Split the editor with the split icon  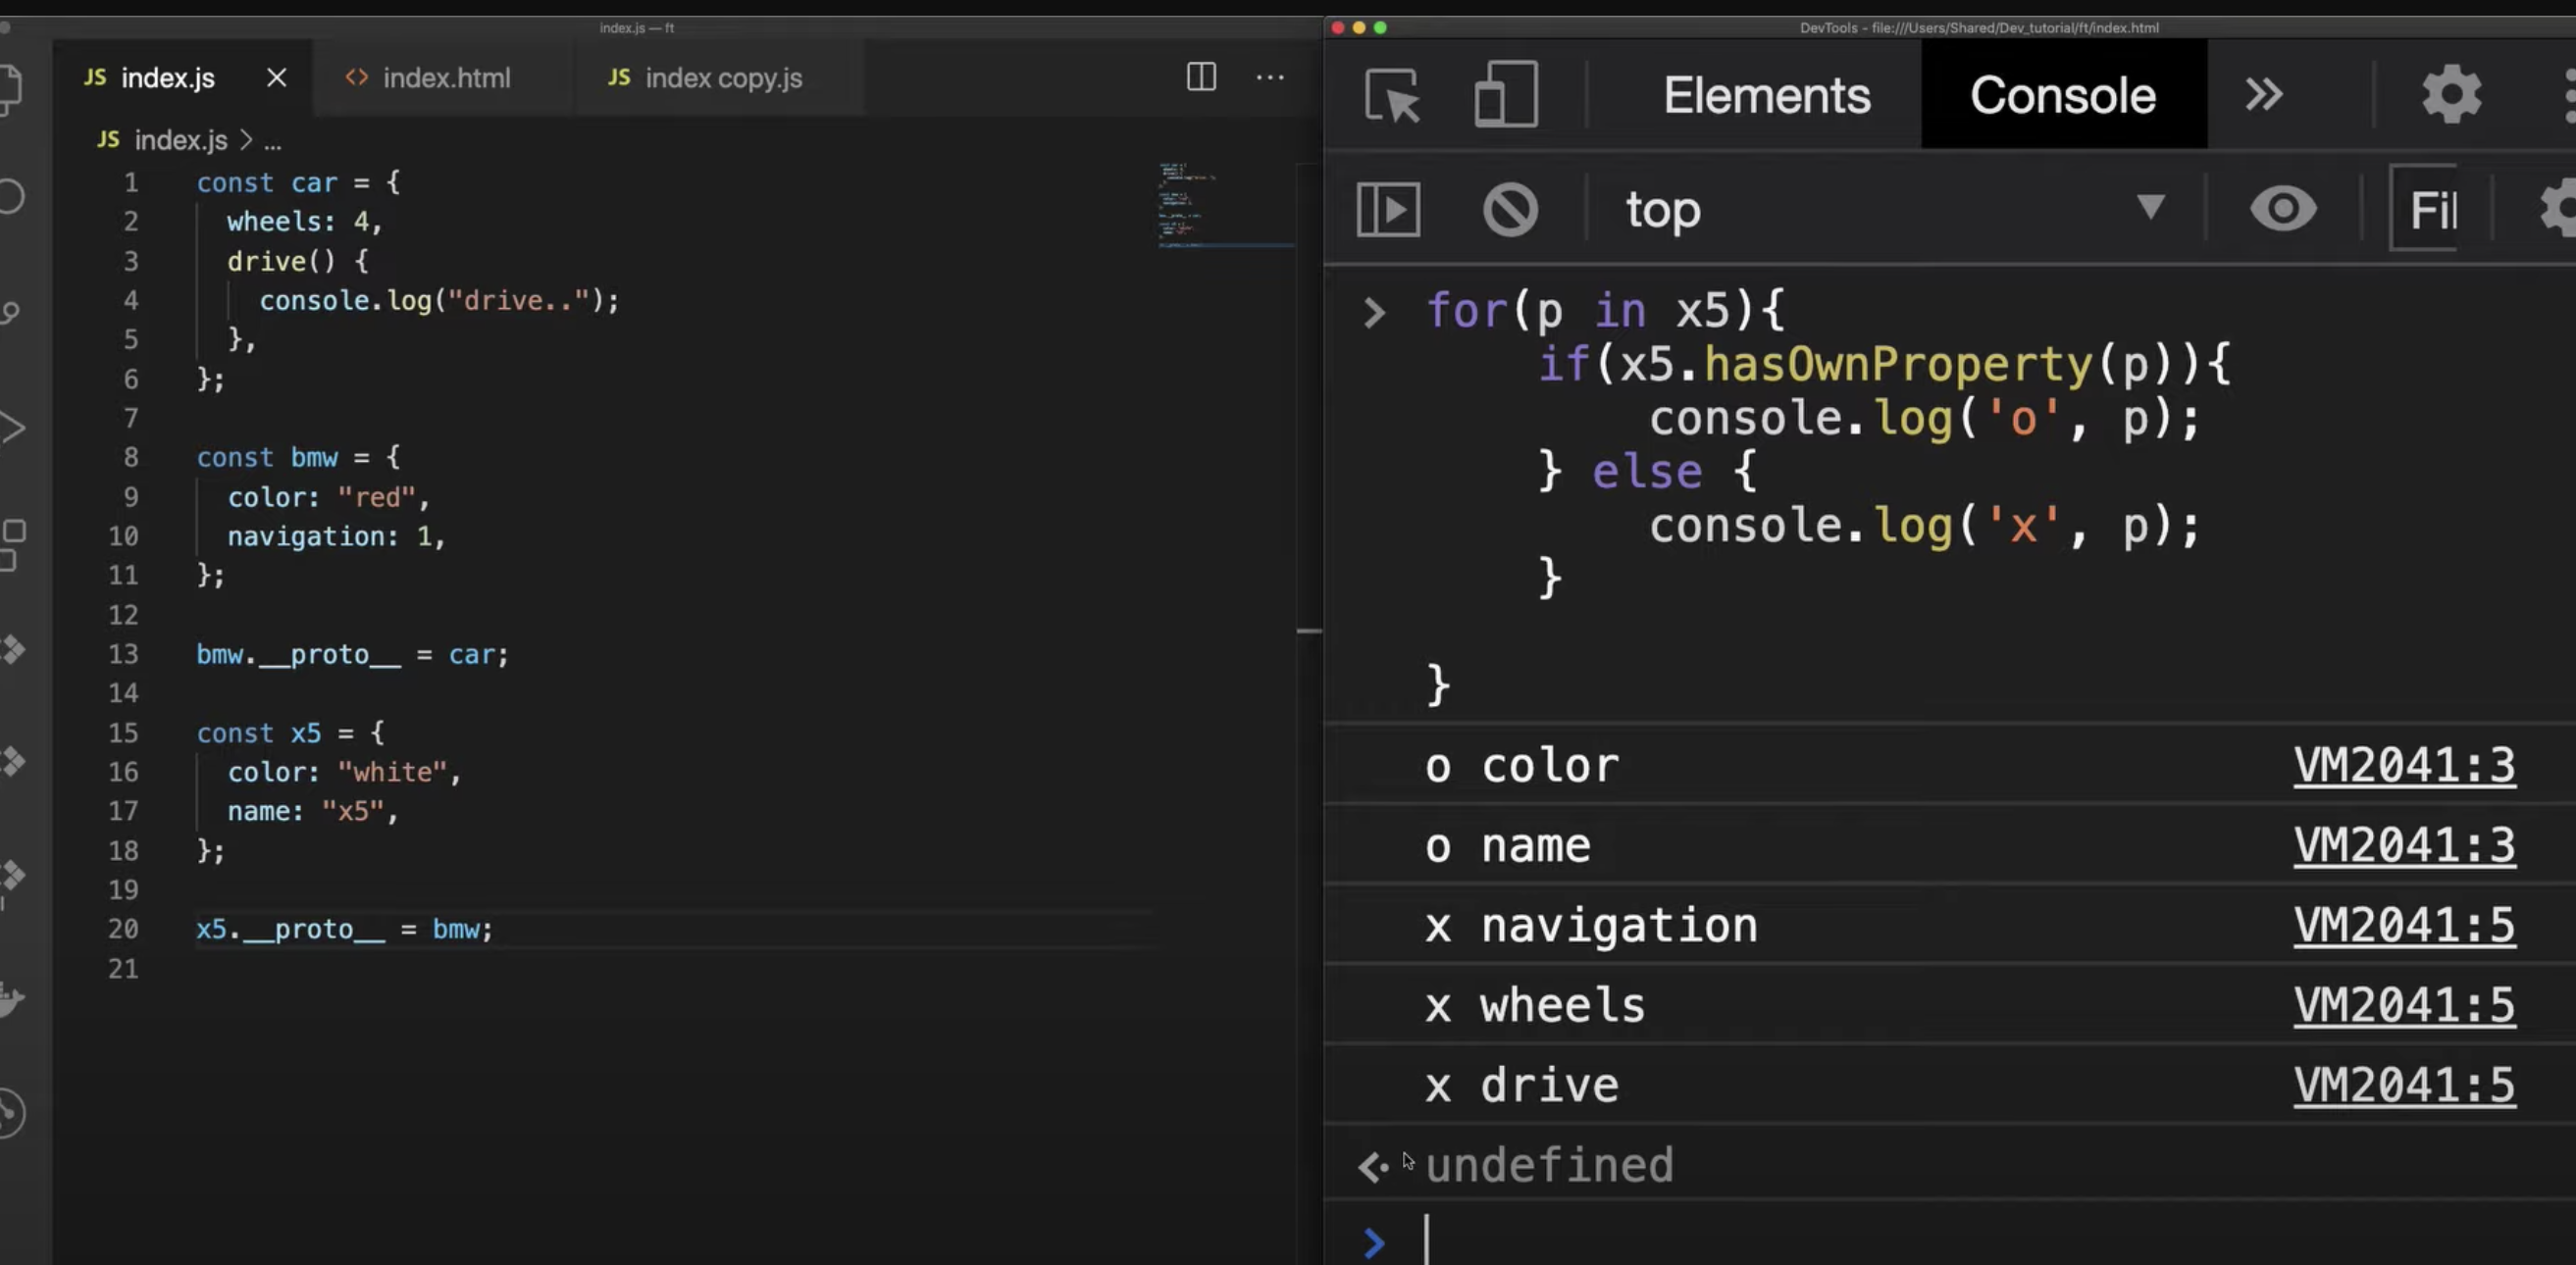click(x=1201, y=77)
